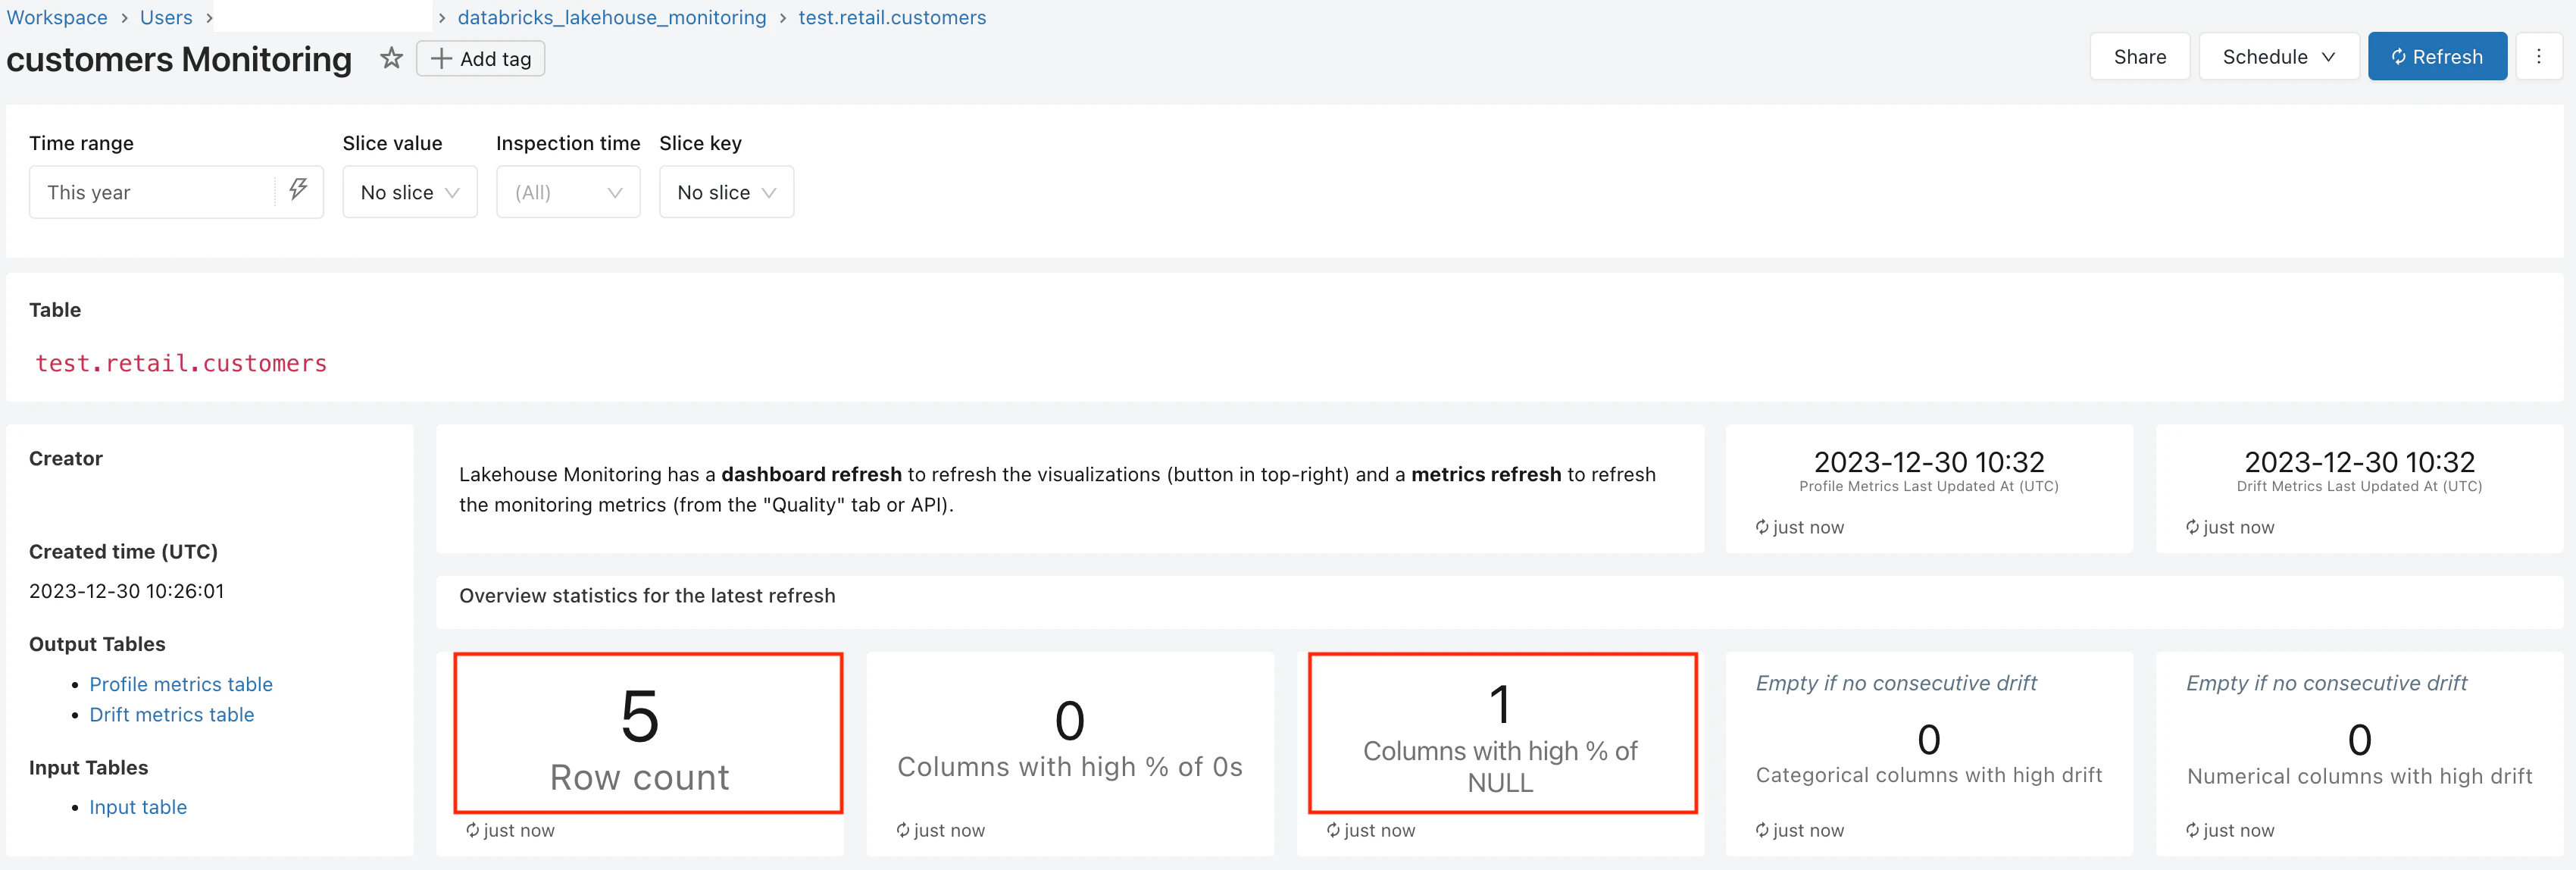Click refresh icon under Categorical columns with high drift

(x=1762, y=830)
